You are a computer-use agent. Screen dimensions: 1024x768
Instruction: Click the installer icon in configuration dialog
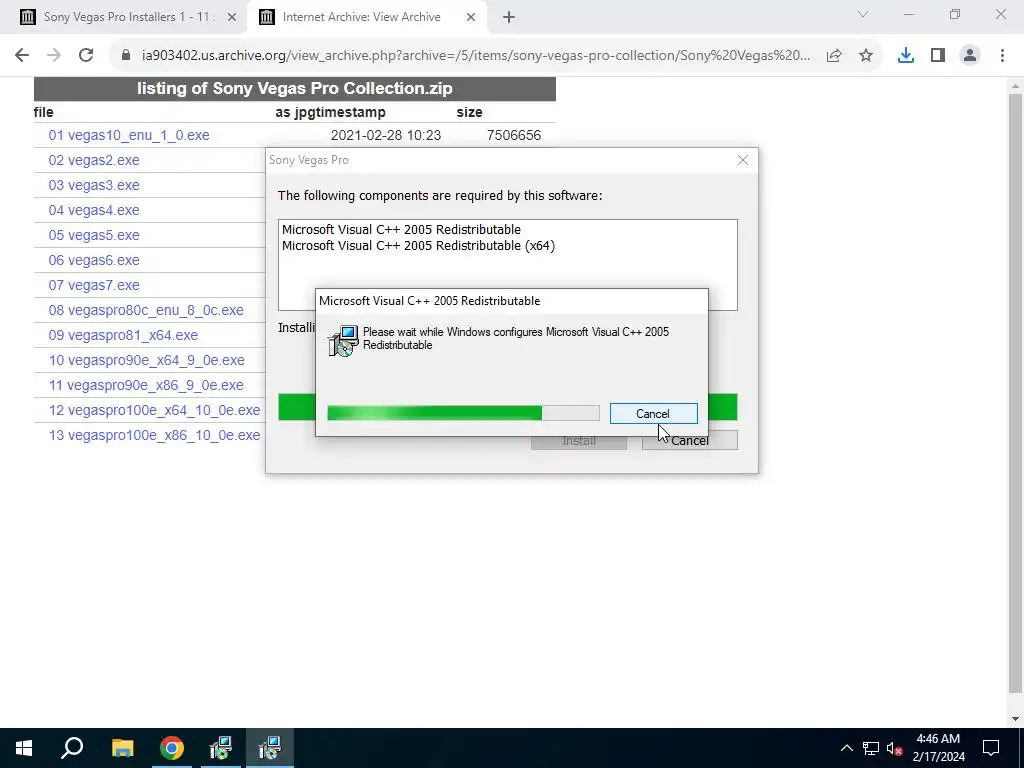point(344,341)
